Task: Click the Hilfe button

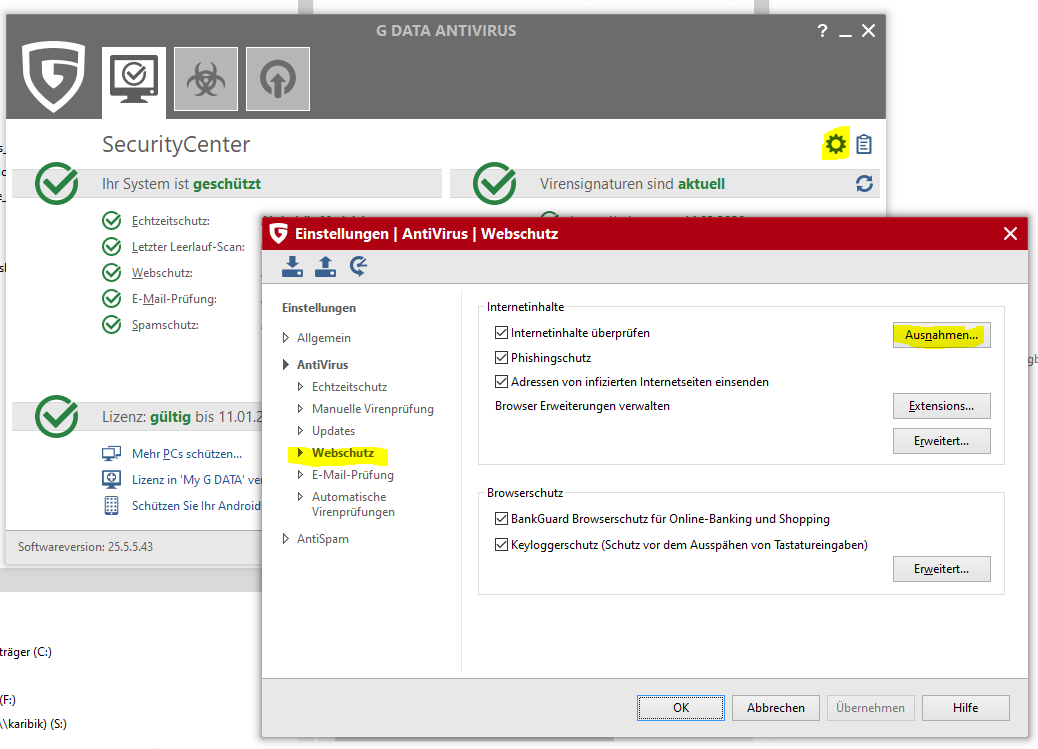Action: tap(965, 707)
